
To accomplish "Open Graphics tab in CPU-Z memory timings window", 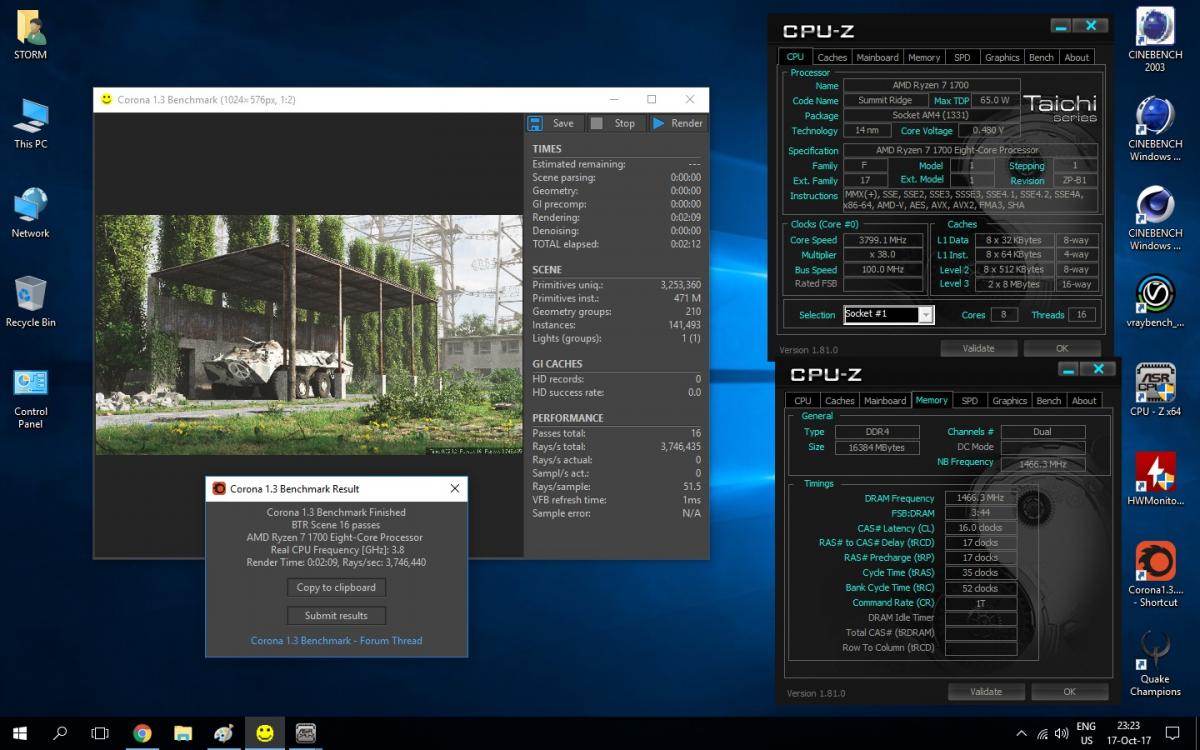I will pos(1009,400).
